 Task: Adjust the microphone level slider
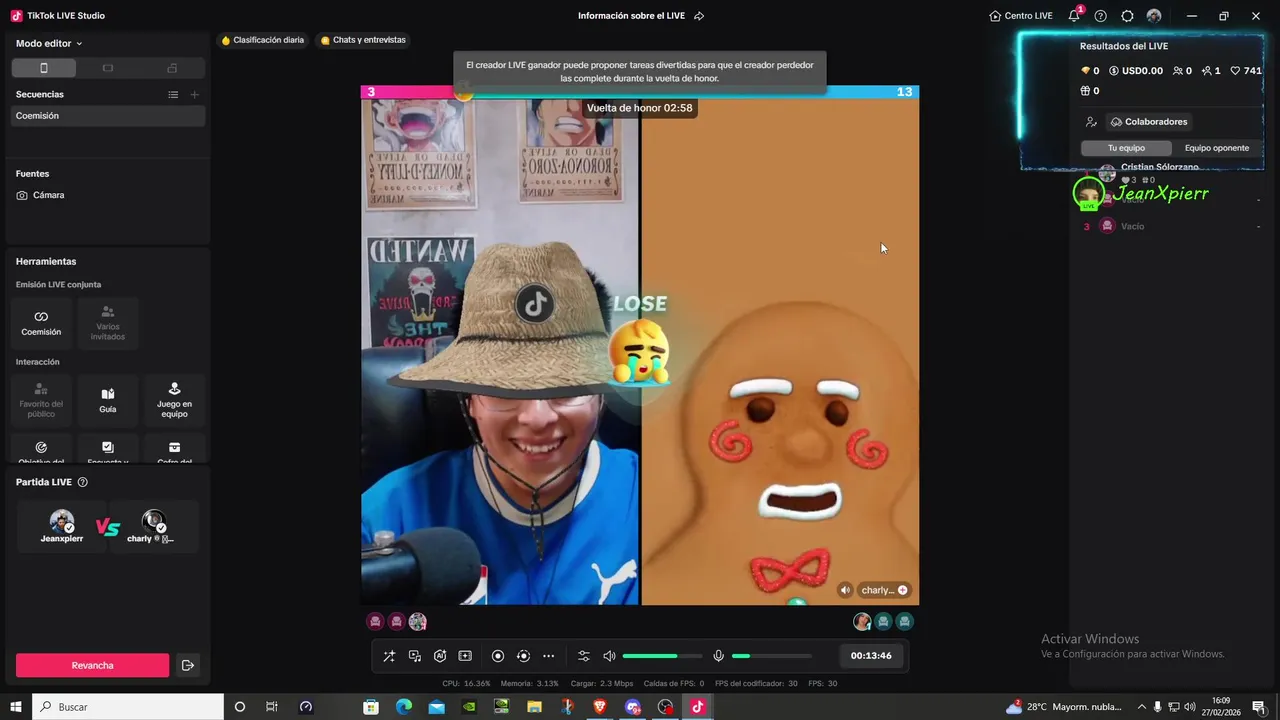tap(771, 656)
